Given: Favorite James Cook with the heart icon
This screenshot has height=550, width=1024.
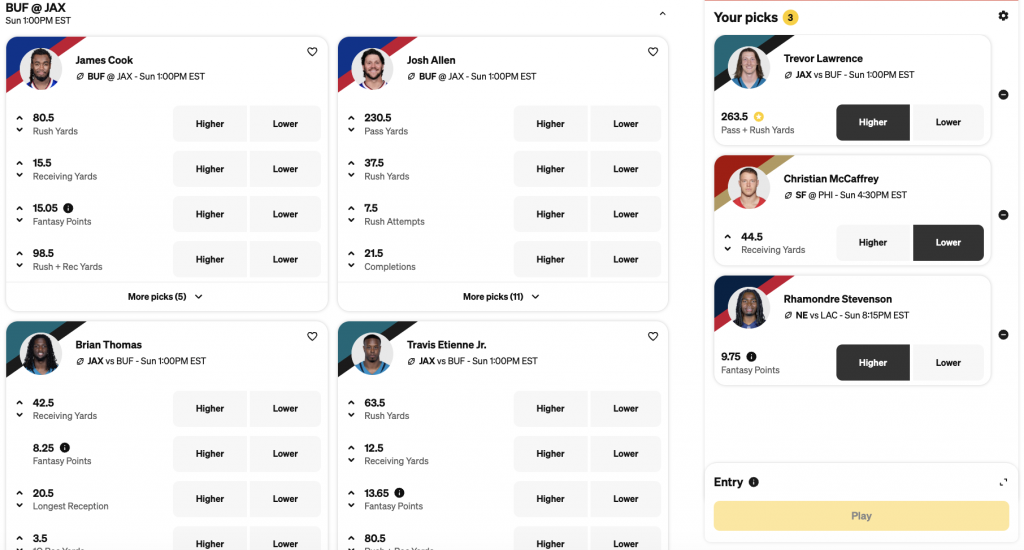Looking at the screenshot, I should coord(312,52).
